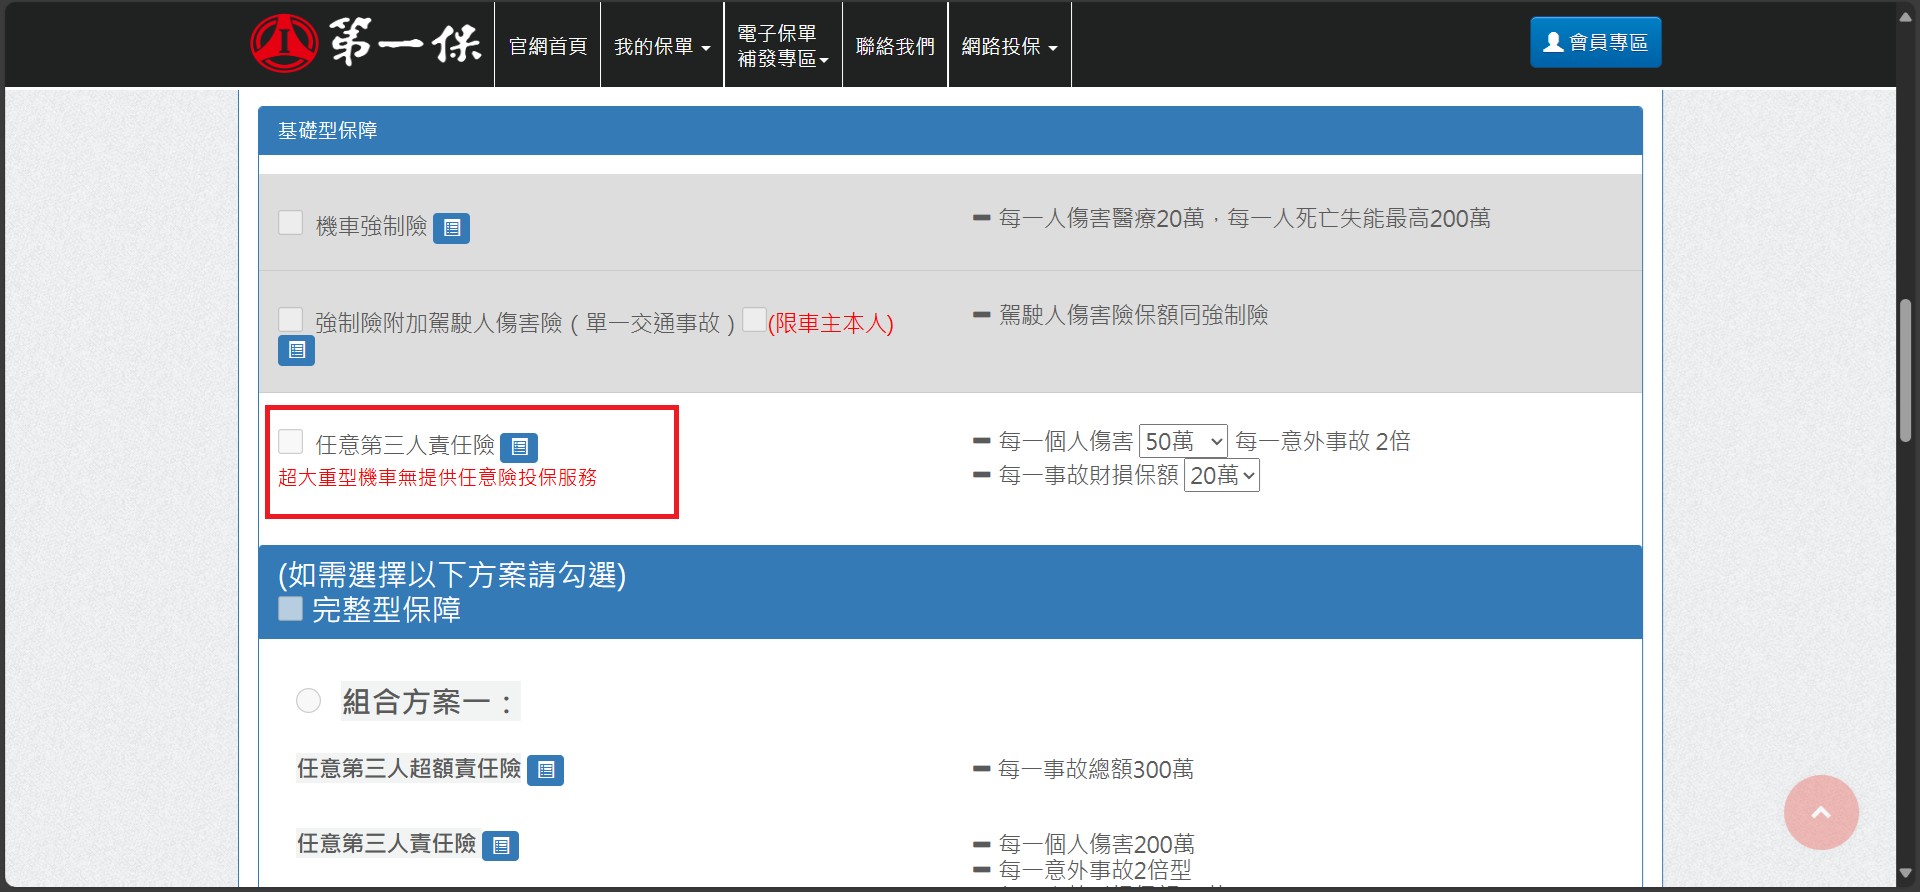Click the 每一個人傷害200萬 text
Screen dimensions: 1920x892
1097,844
